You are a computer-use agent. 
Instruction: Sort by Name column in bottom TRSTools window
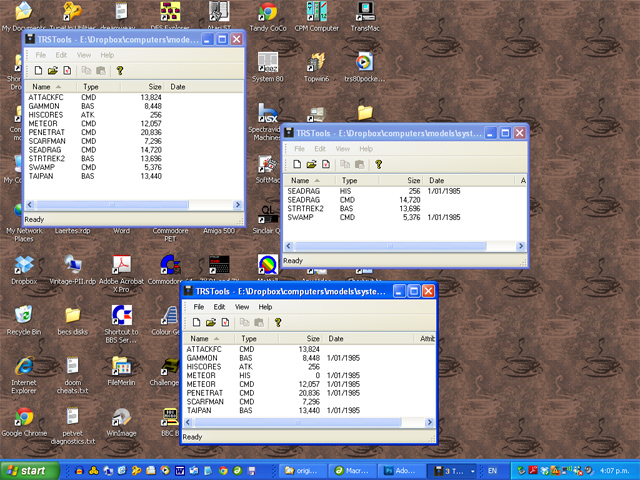[209, 339]
